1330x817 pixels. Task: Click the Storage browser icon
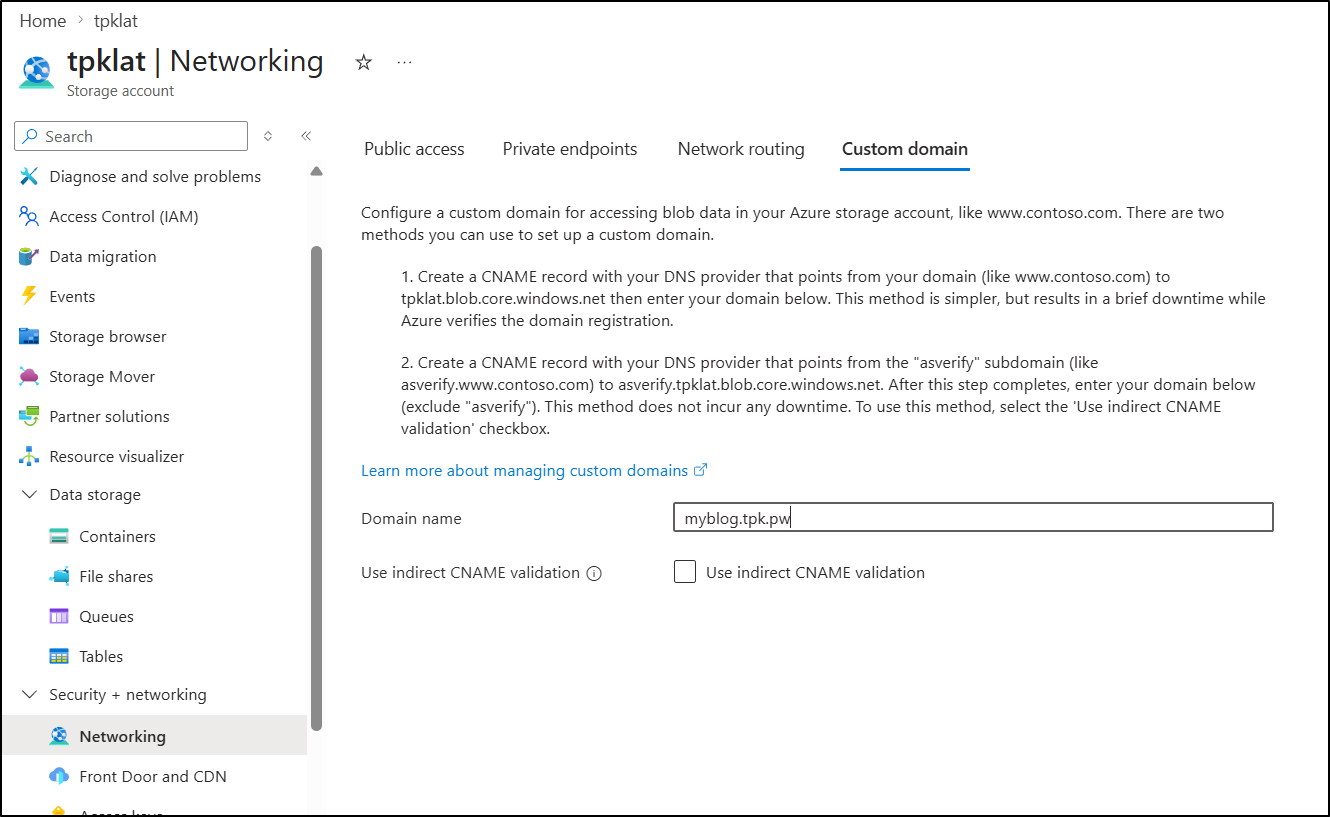[29, 336]
